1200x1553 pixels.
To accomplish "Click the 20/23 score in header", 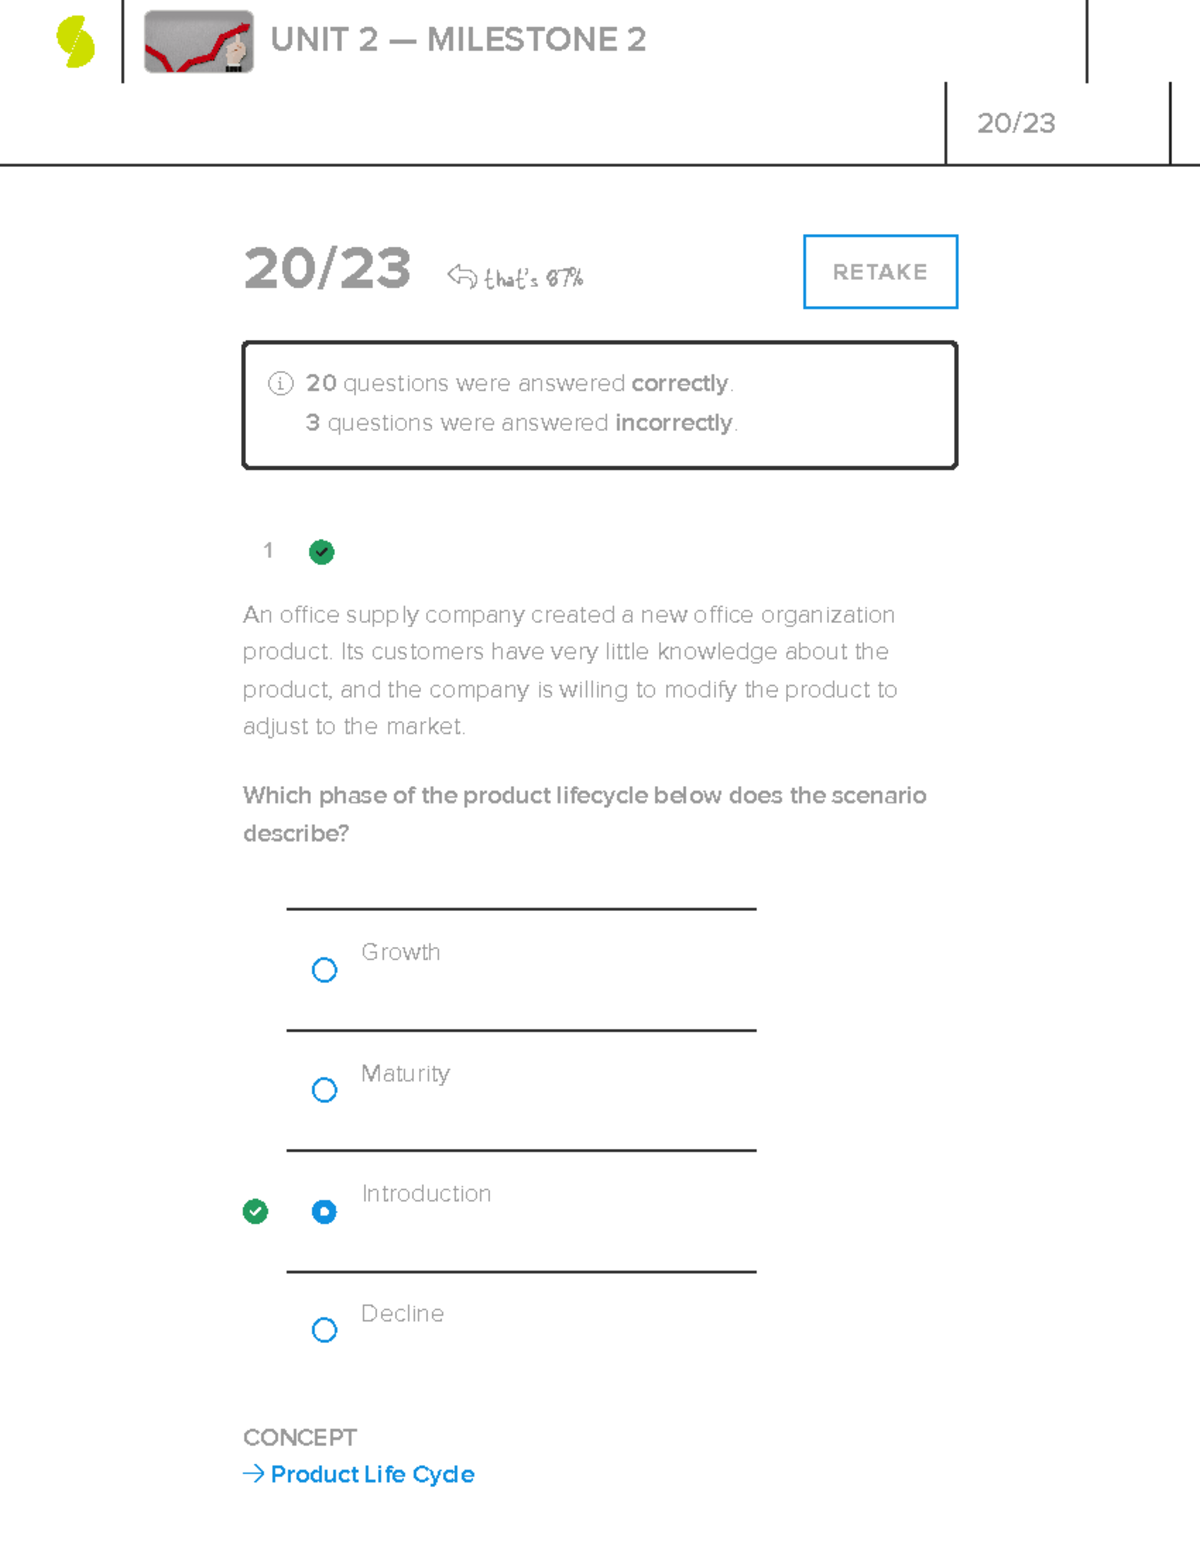I will pyautogui.click(x=1016, y=123).
